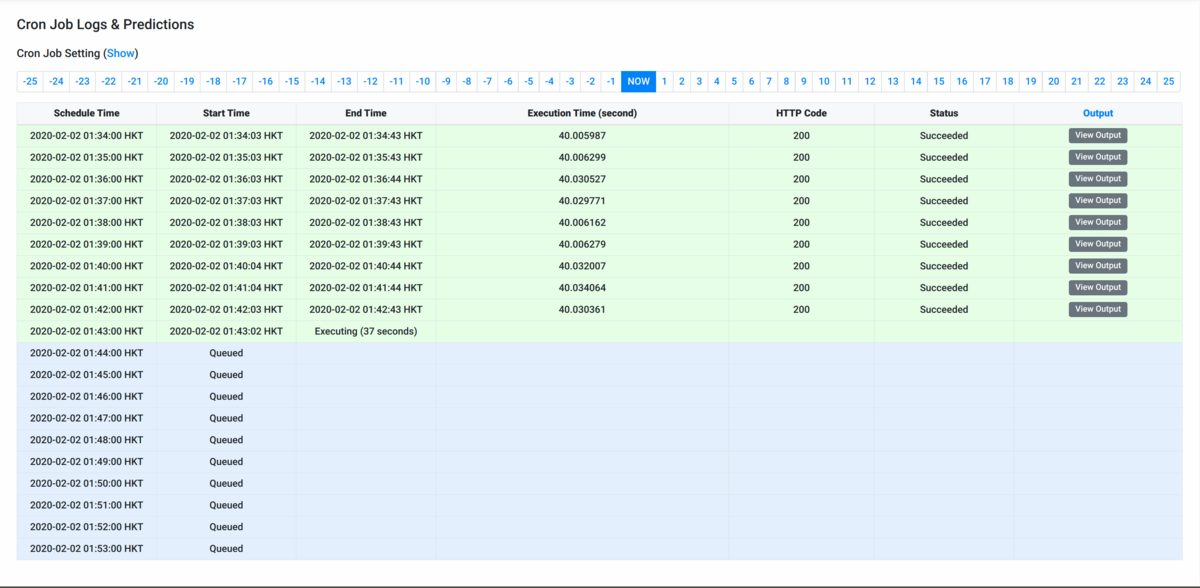
Task: Go to pagination page -25
Action: [x=30, y=81]
